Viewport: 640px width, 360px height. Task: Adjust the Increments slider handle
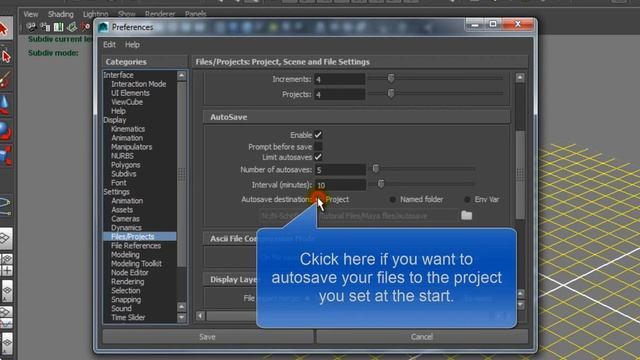point(391,78)
